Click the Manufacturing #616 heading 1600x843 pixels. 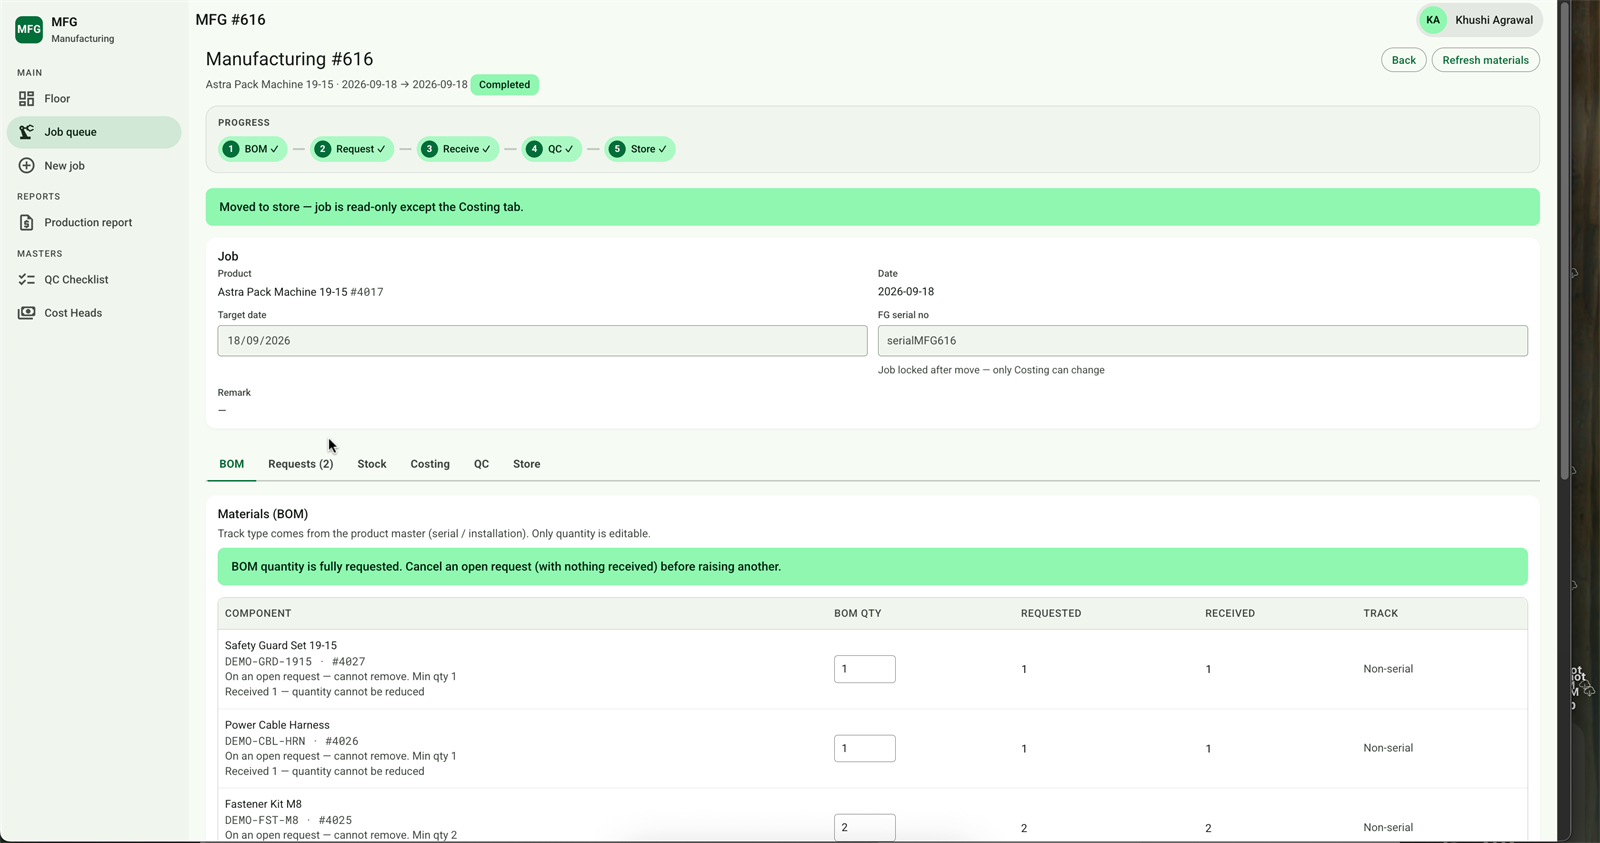tap(290, 59)
